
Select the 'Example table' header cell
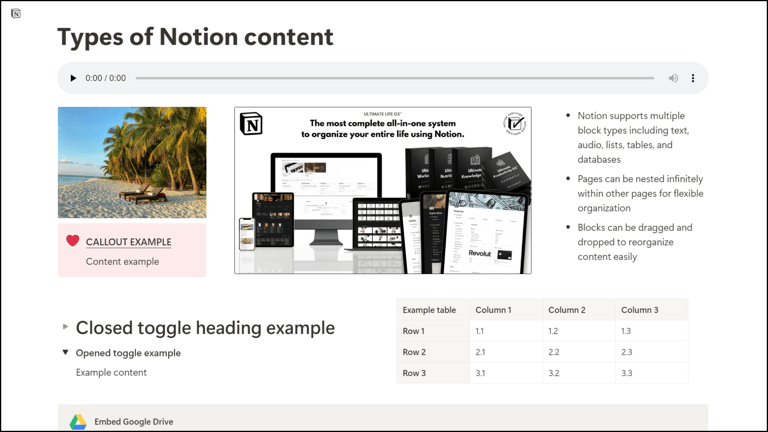click(x=433, y=310)
